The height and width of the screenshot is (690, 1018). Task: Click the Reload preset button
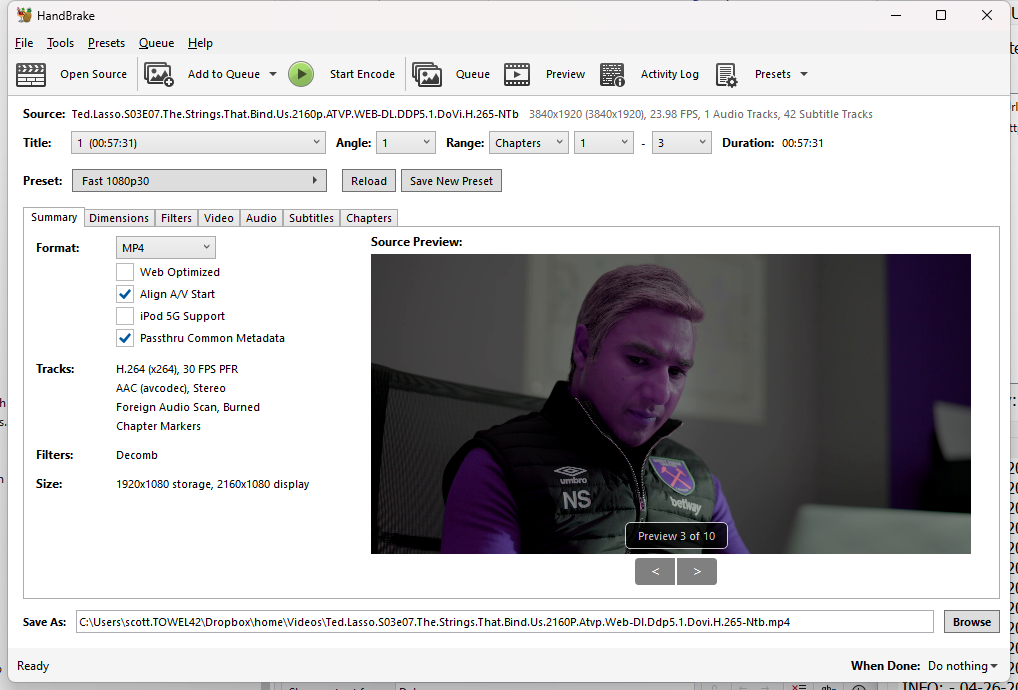point(369,181)
